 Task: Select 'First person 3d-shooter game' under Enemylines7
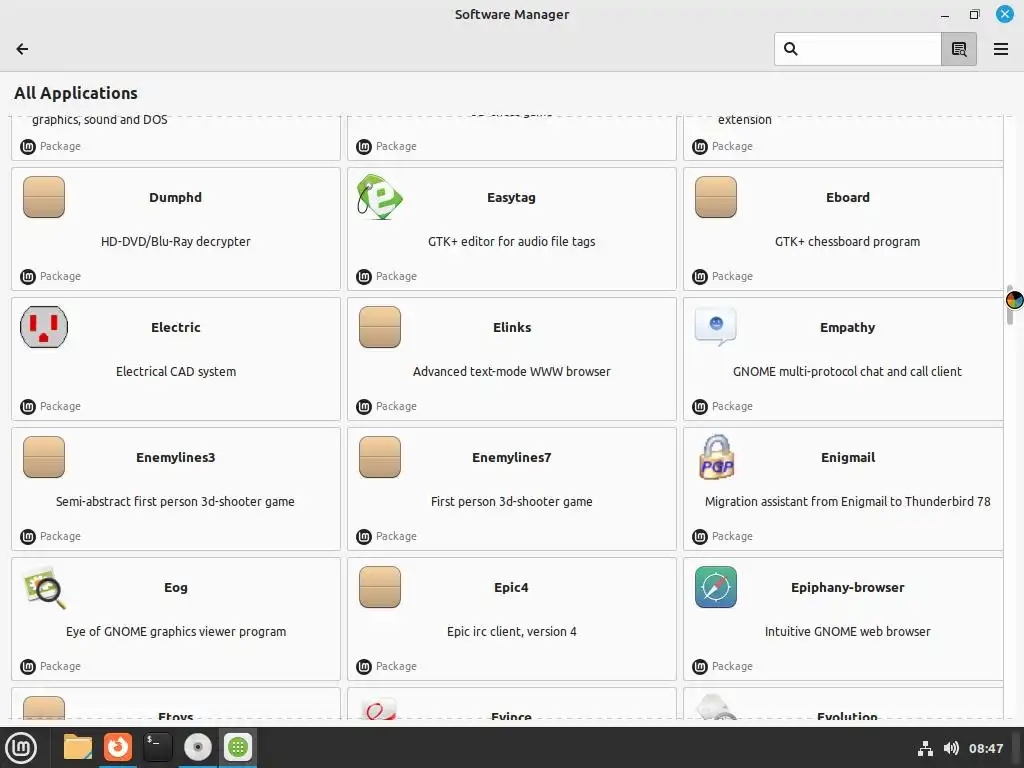pyautogui.click(x=511, y=502)
